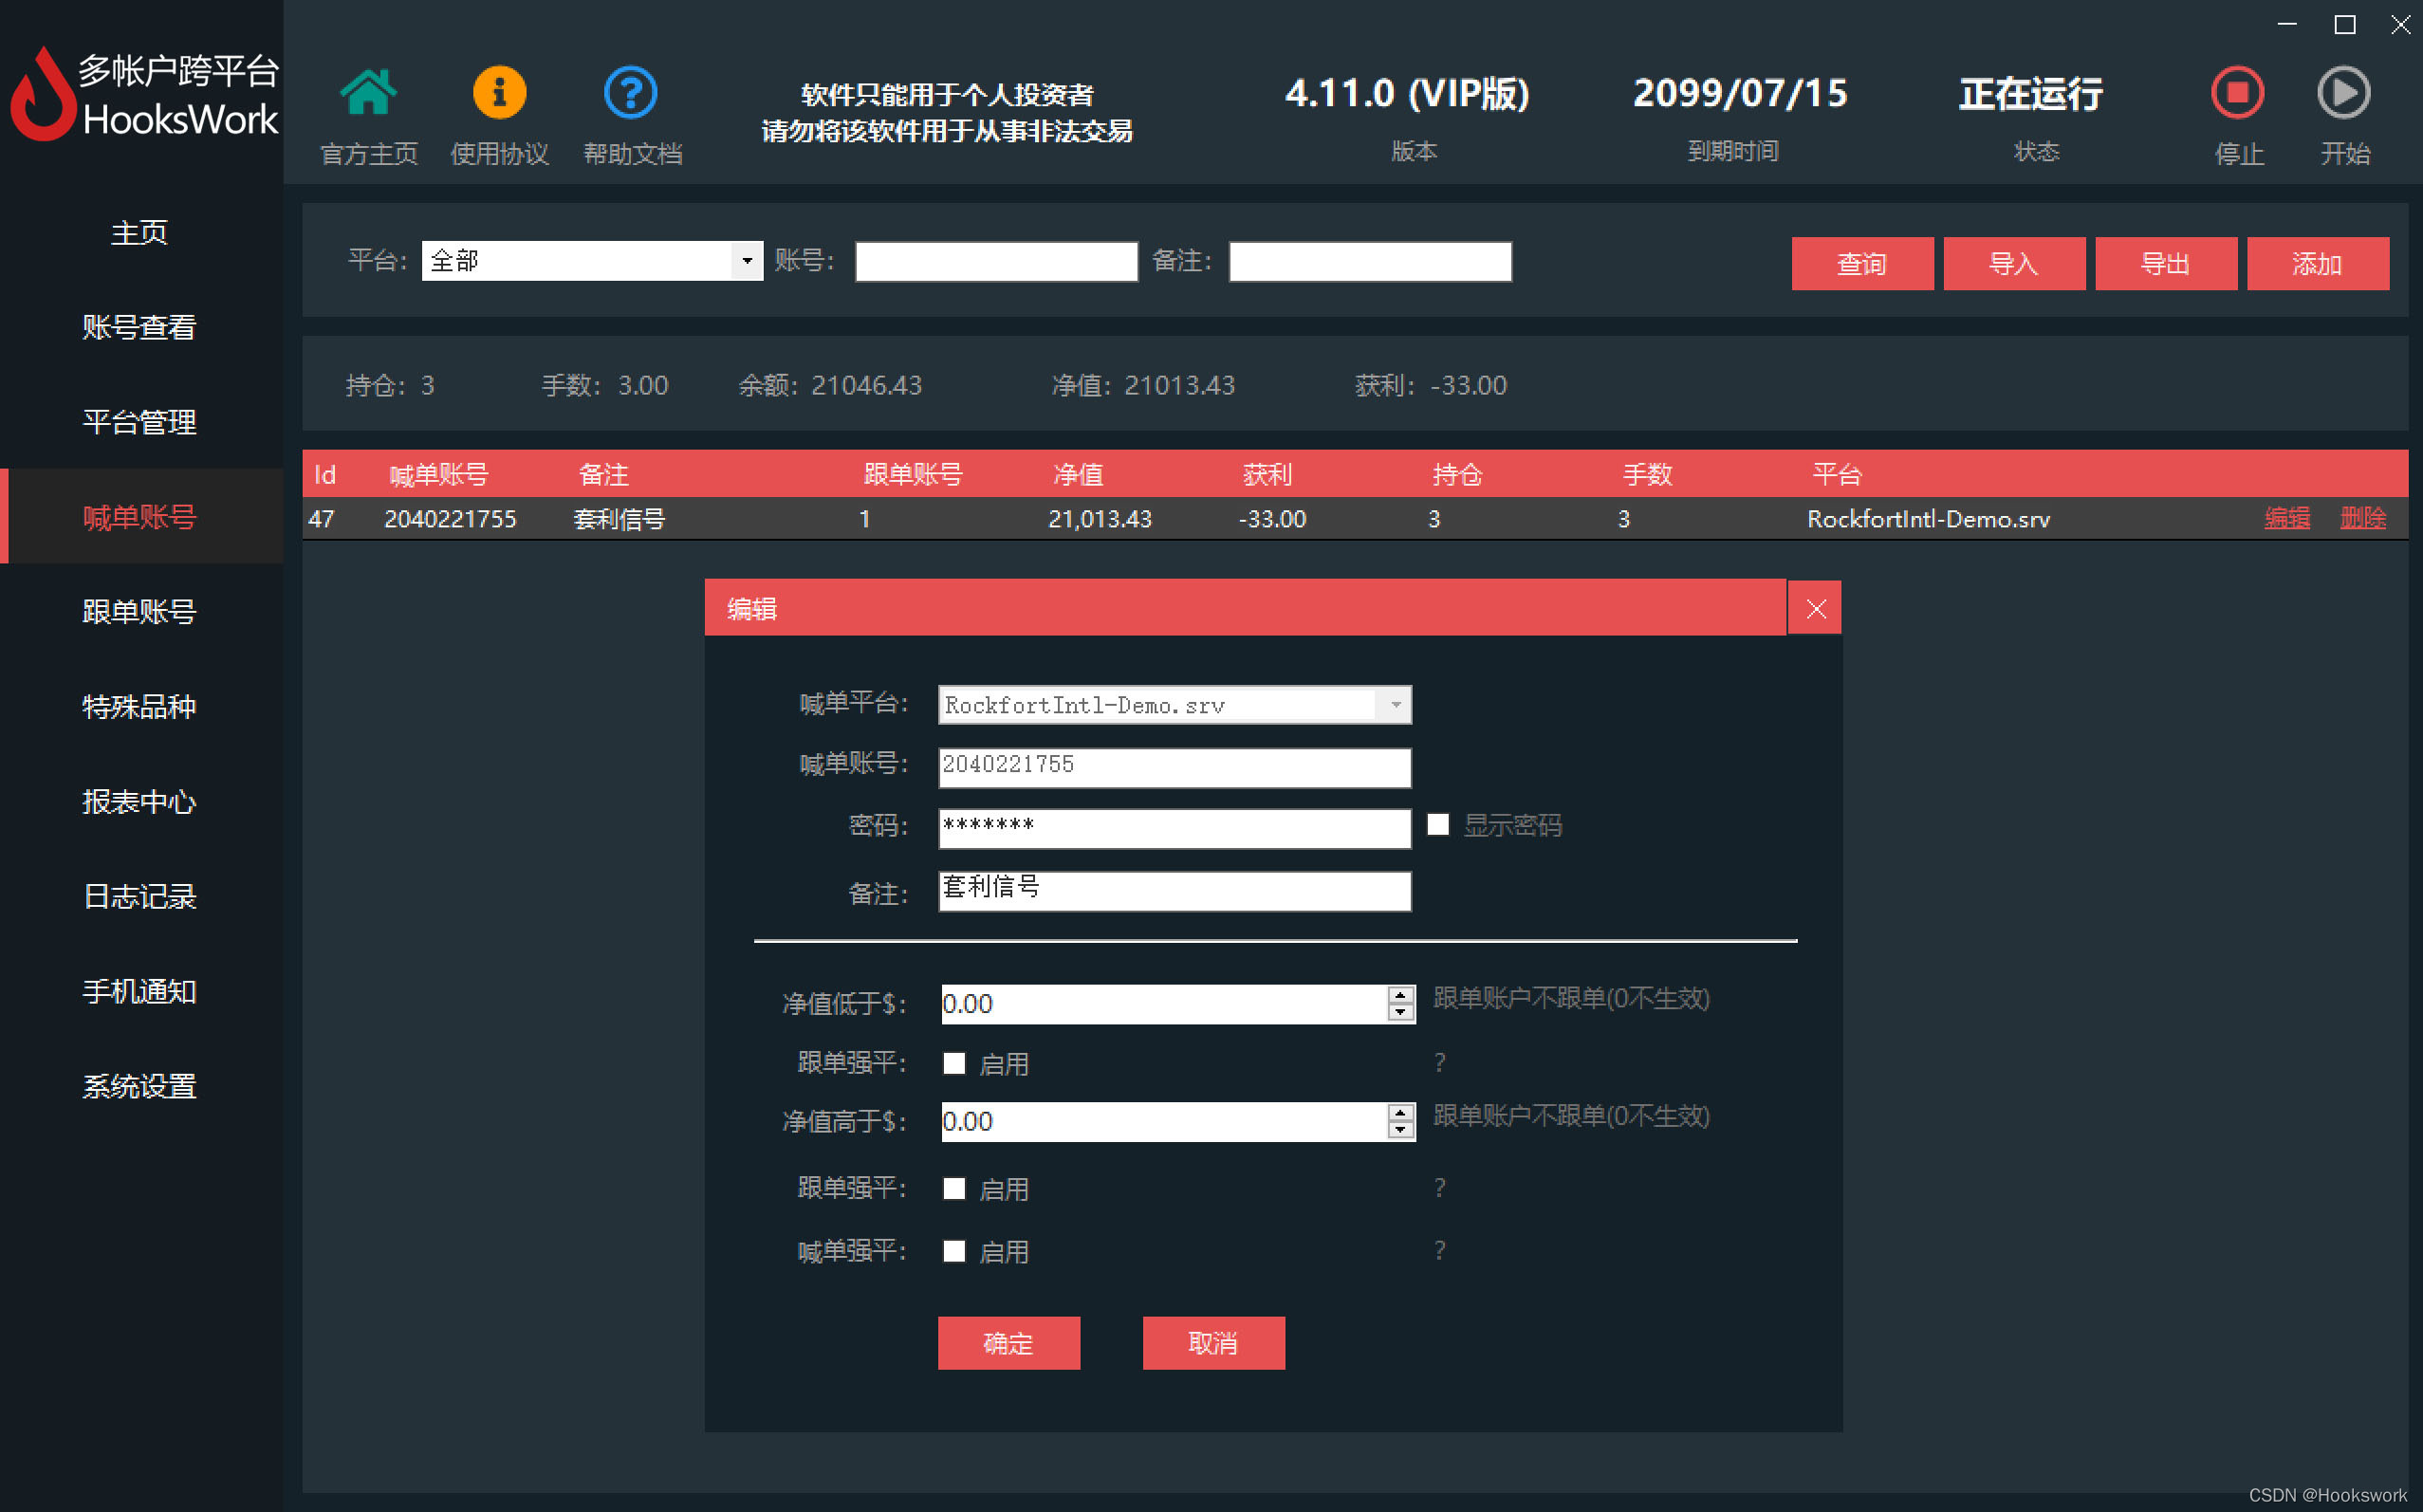This screenshot has width=2423, height=1512.
Task: Click the question mark beside 喊单强平
Action: (1440, 1250)
